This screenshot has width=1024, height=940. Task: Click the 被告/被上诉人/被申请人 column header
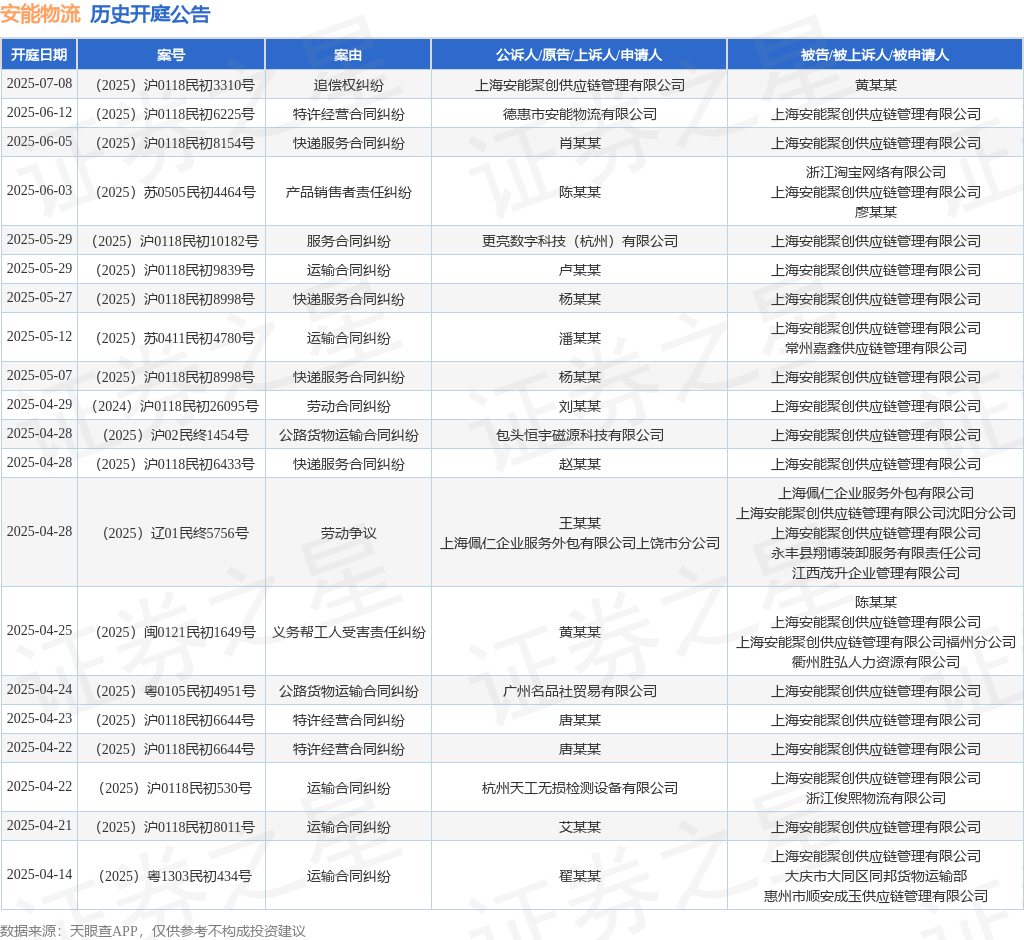(x=875, y=55)
